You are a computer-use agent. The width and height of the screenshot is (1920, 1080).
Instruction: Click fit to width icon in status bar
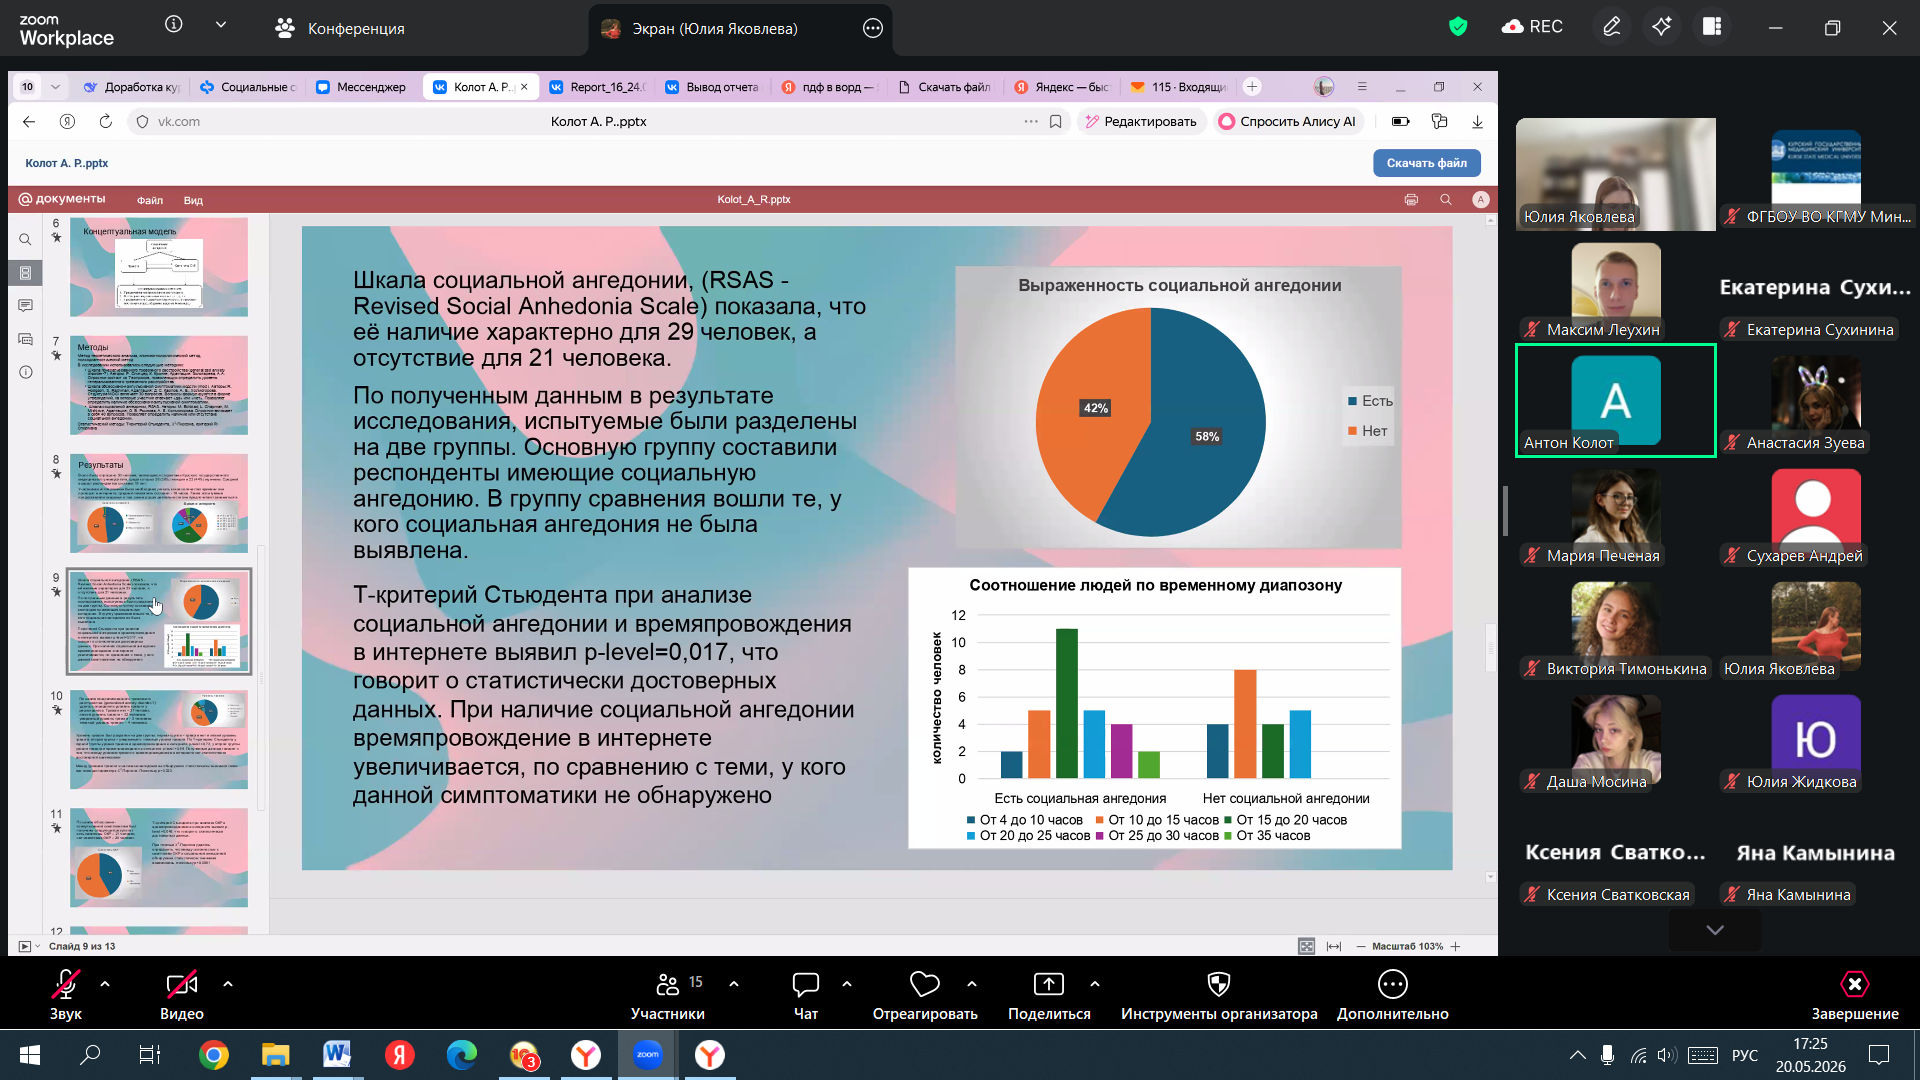pos(1333,946)
